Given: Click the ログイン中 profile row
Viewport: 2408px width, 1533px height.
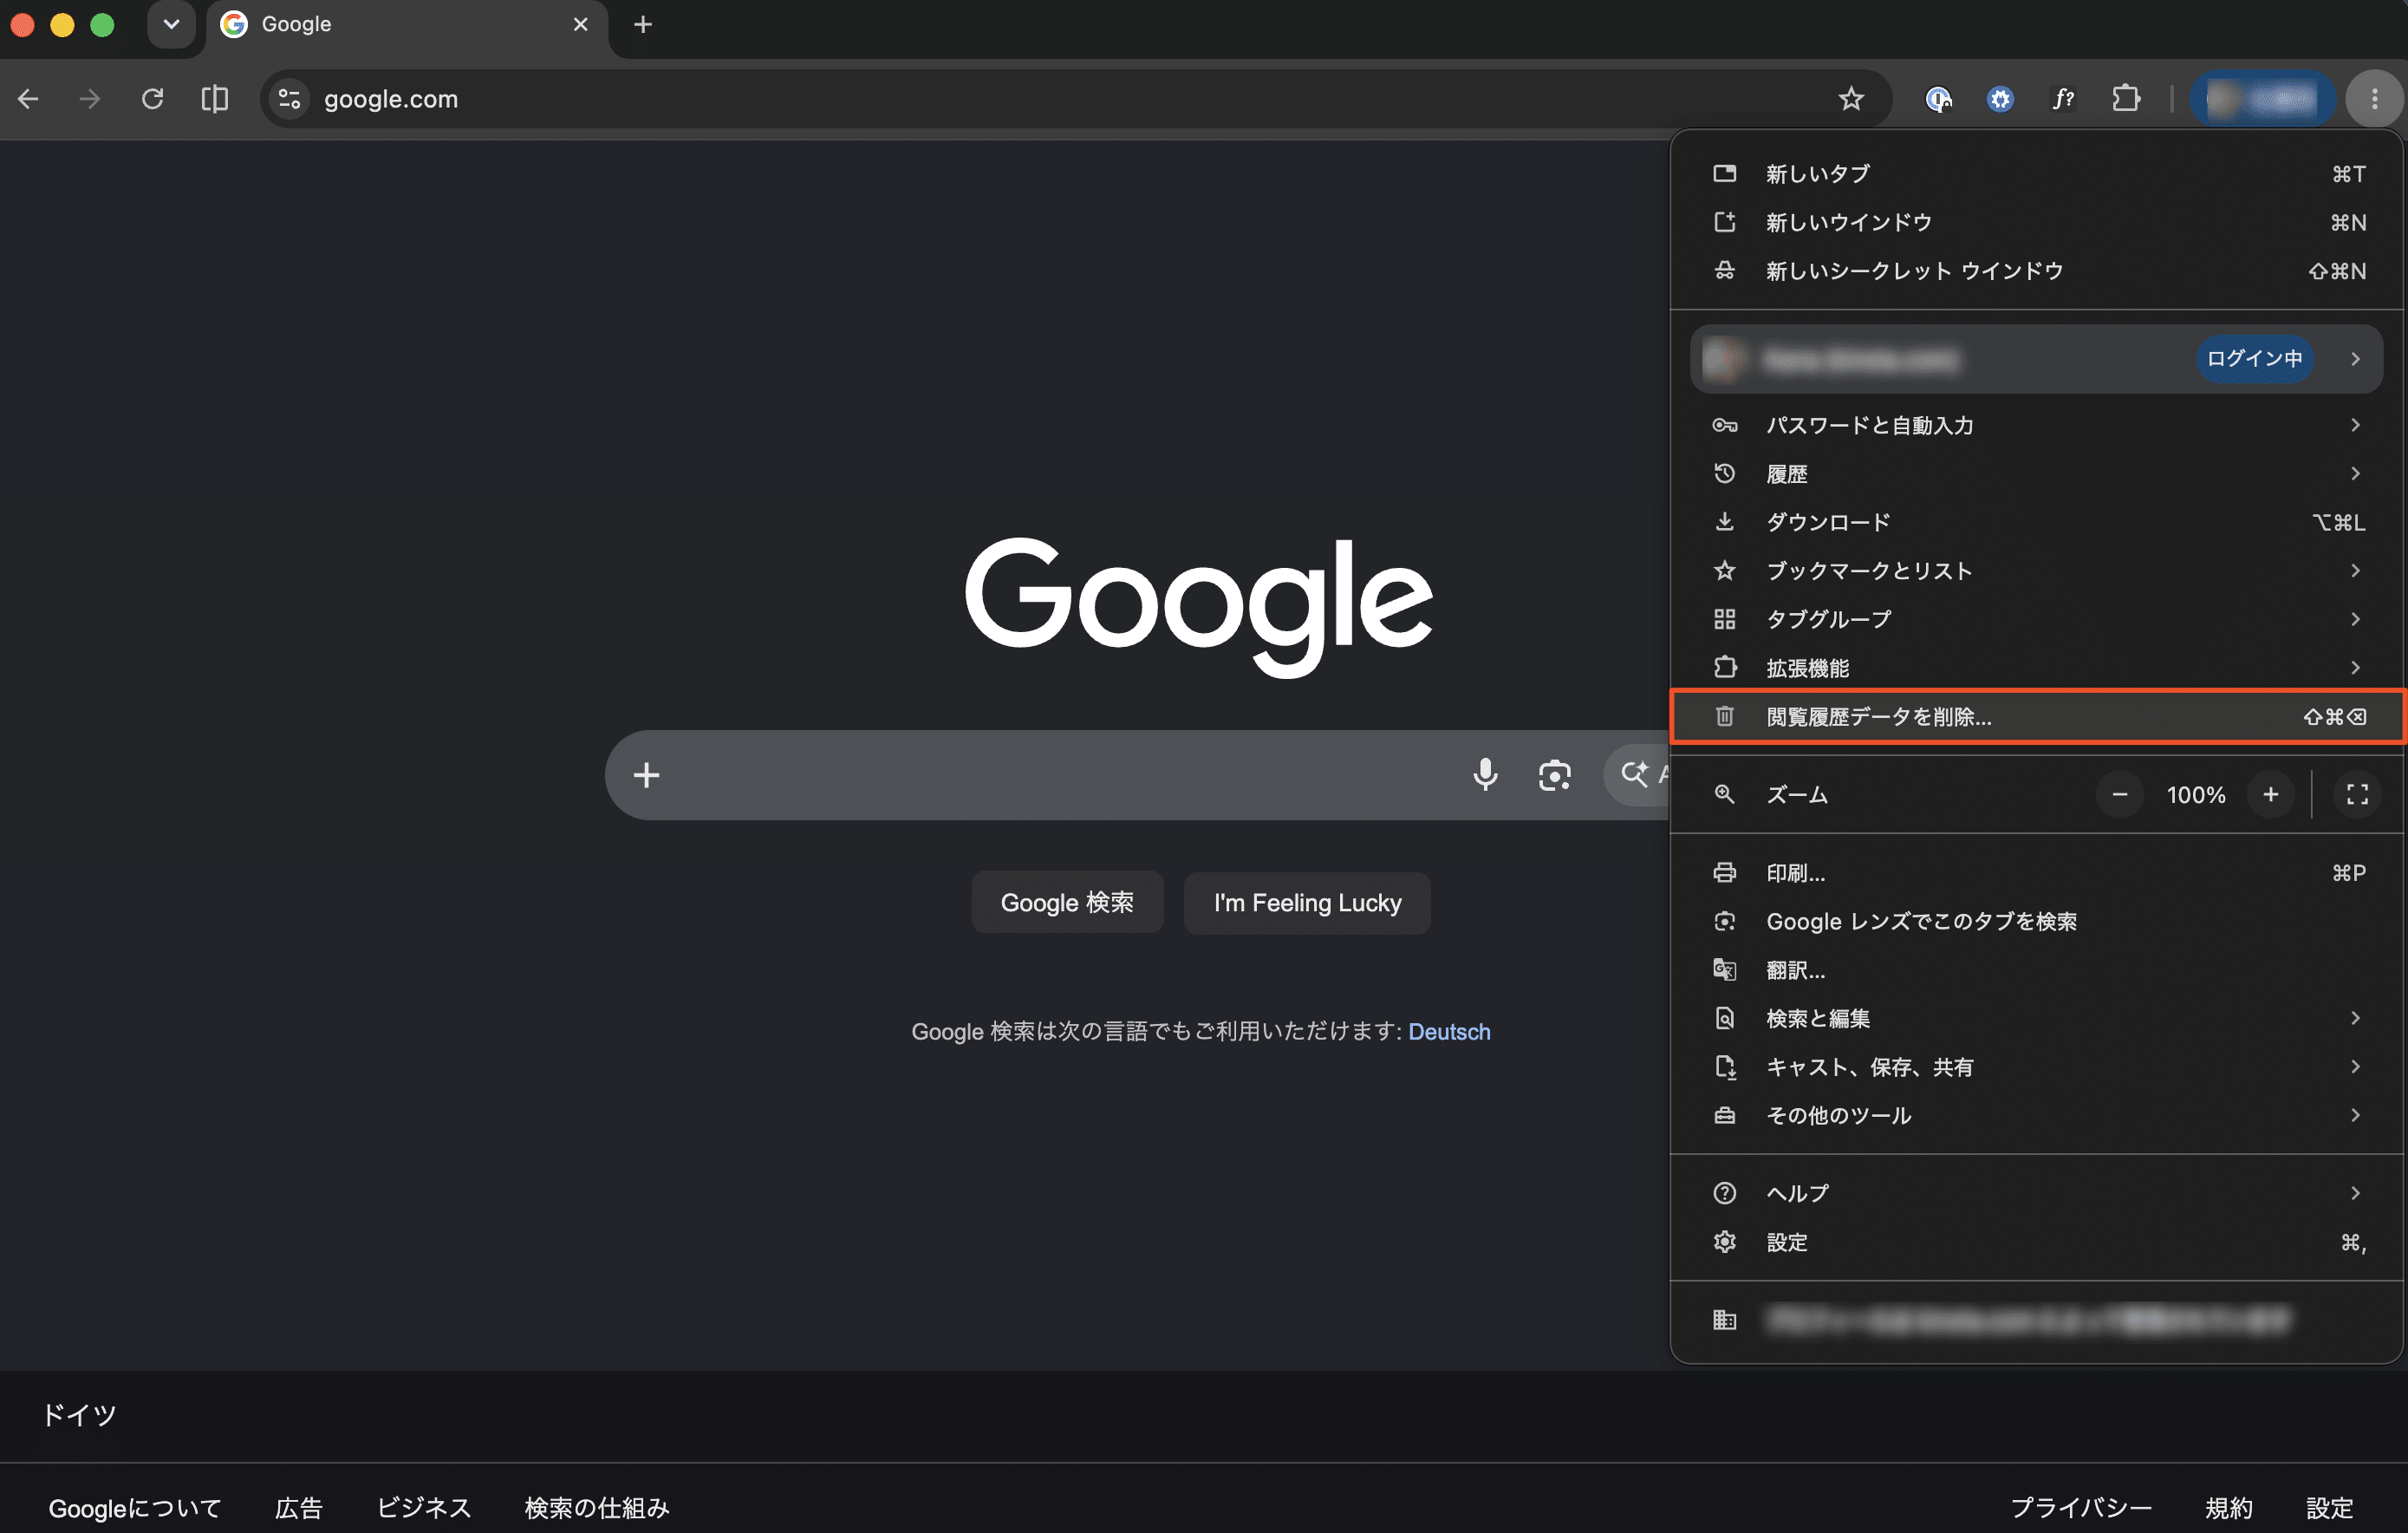Looking at the screenshot, I should click(2036, 359).
